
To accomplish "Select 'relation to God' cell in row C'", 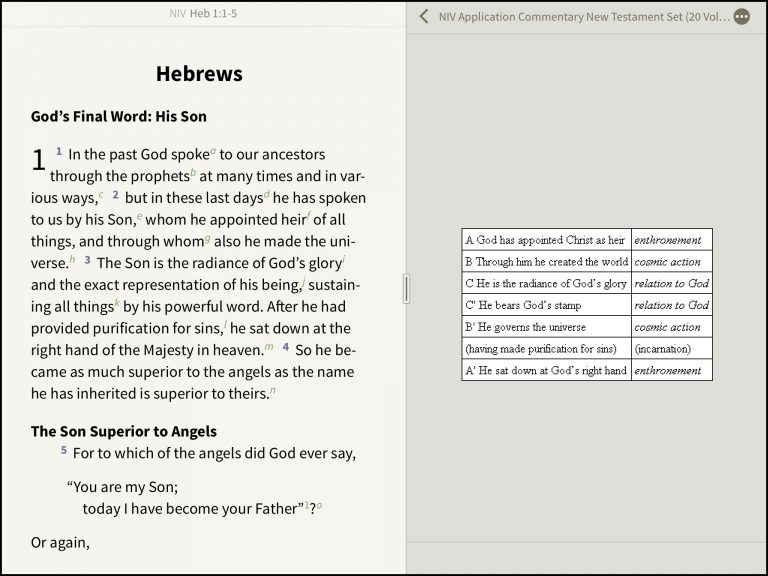I will pos(672,305).
